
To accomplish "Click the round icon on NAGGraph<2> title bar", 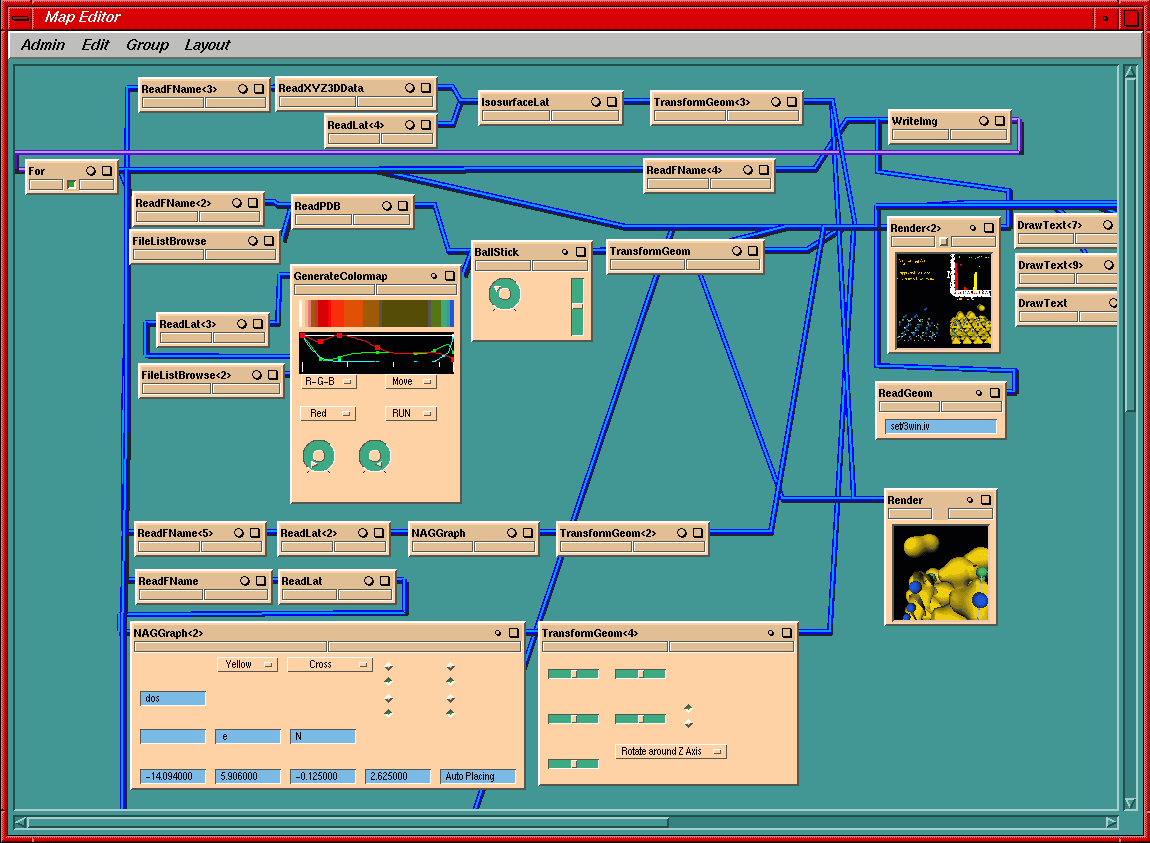I will point(498,633).
